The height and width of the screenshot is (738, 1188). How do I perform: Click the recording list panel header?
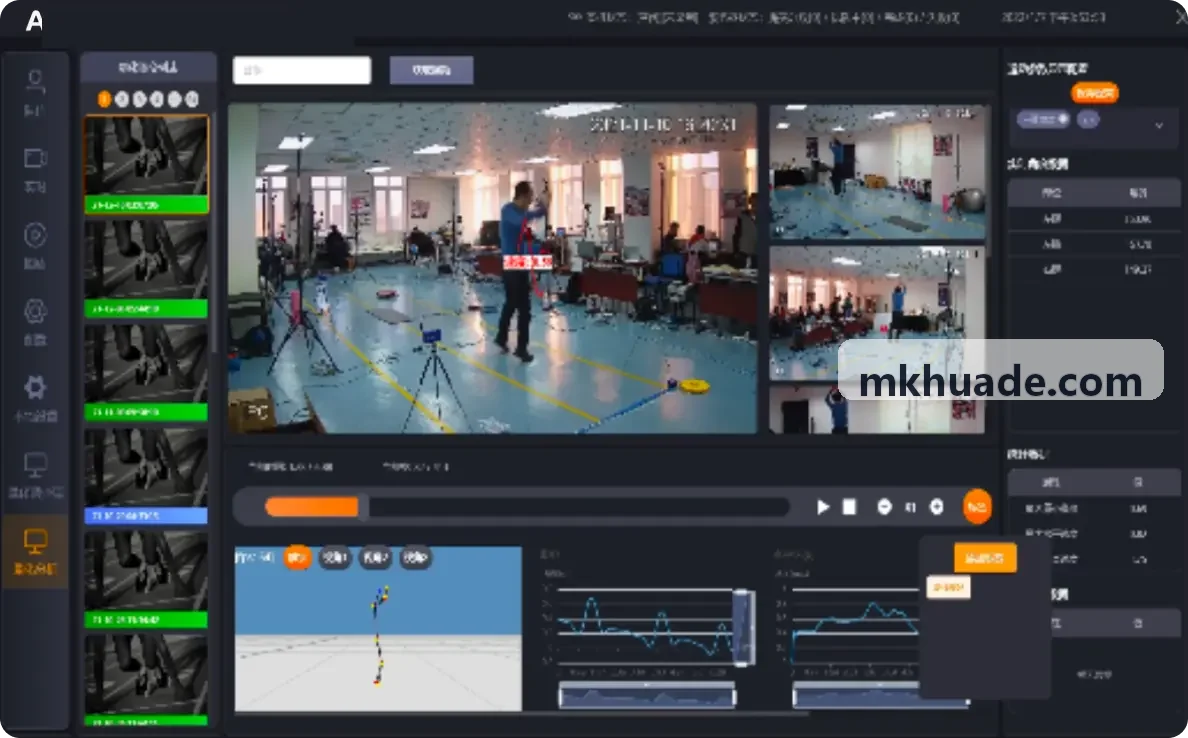tap(148, 67)
